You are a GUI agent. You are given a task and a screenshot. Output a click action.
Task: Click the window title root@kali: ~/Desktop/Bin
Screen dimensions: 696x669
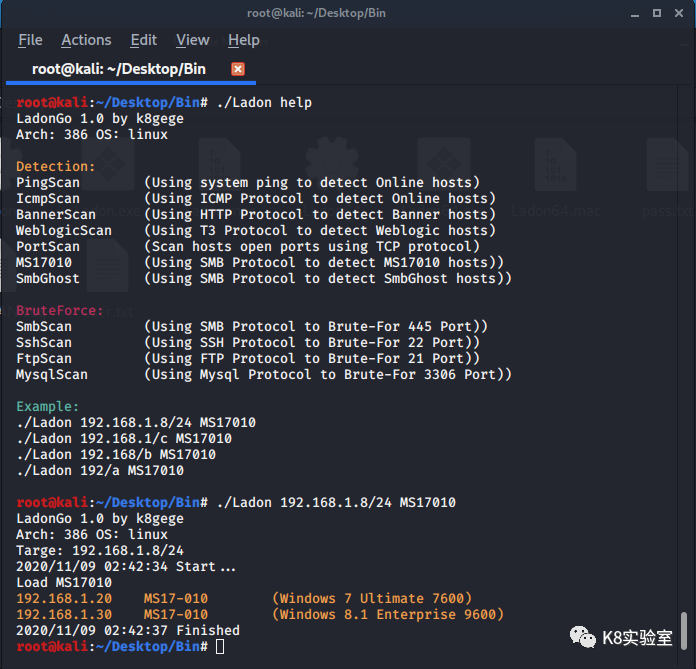(x=316, y=13)
